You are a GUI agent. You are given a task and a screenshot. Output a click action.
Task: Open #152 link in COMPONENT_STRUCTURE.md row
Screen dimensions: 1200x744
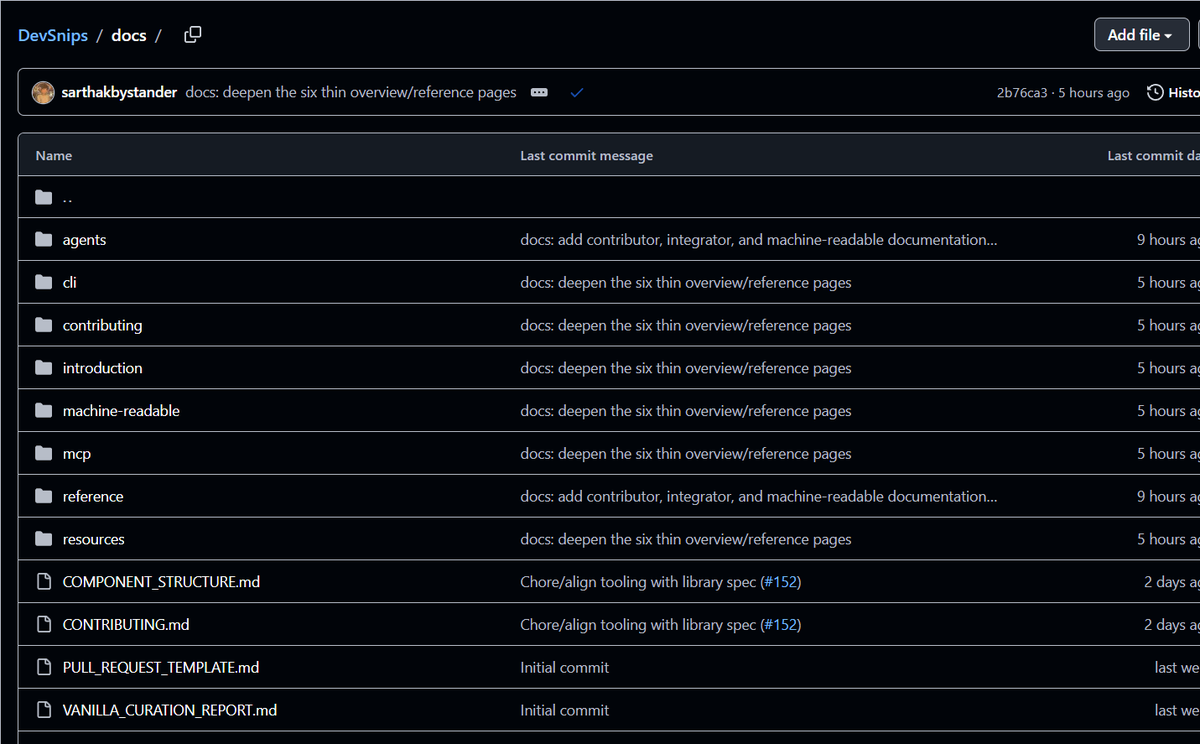pyautogui.click(x=781, y=582)
